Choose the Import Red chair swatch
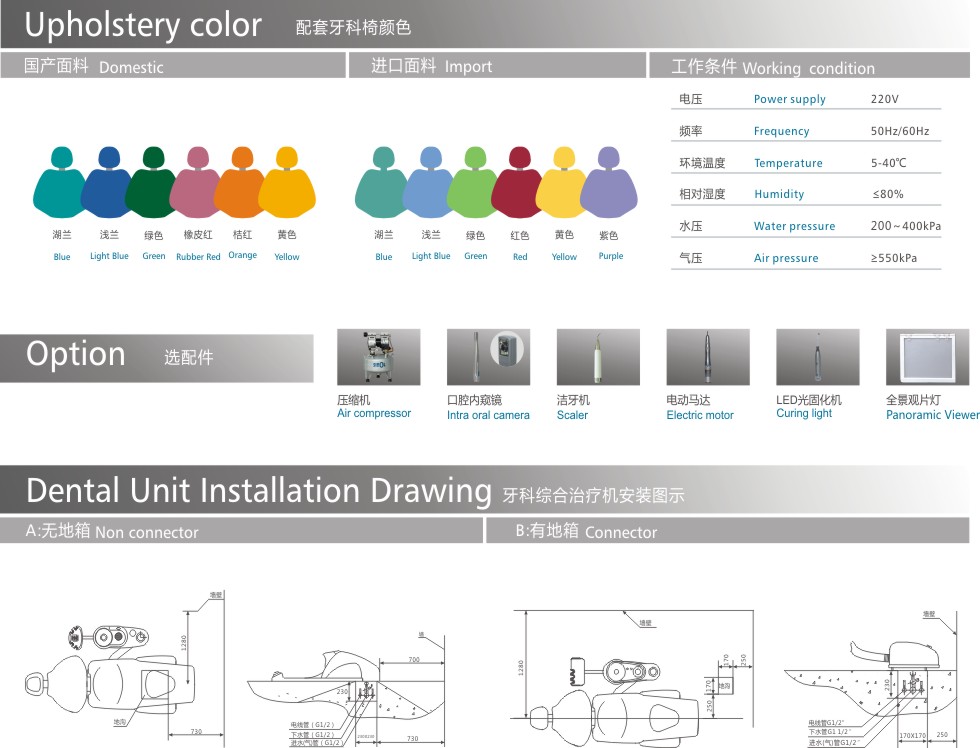This screenshot has width=980, height=748. point(519,184)
